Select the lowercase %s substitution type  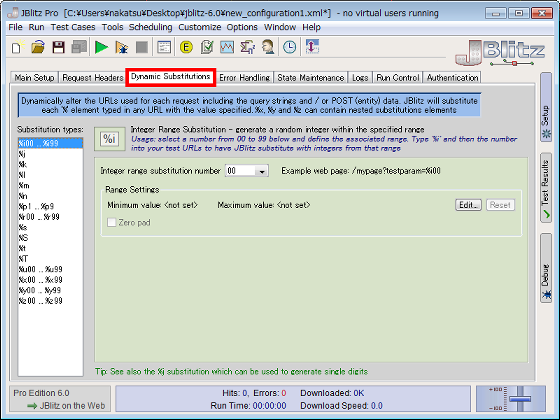(x=50, y=227)
